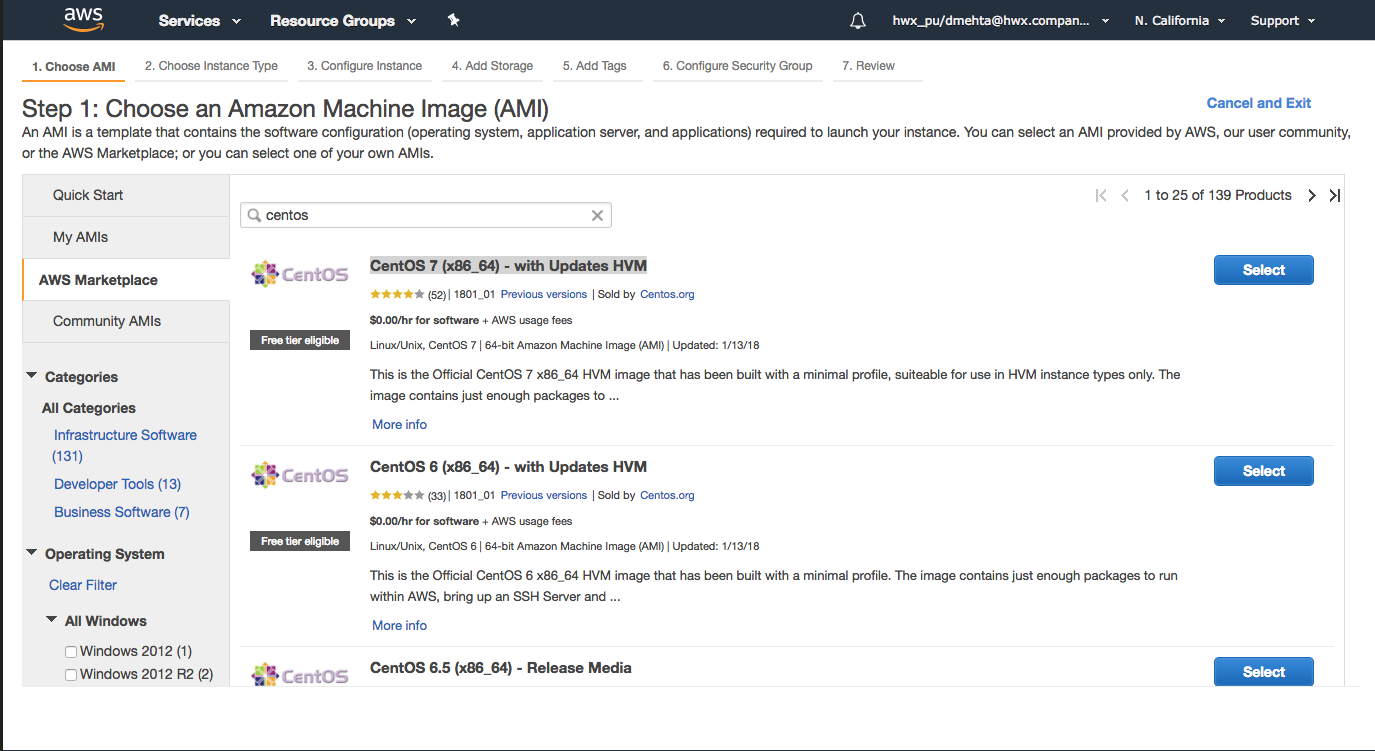The image size is (1375, 751).
Task: Open the notifications bell
Action: pyautogui.click(x=857, y=20)
